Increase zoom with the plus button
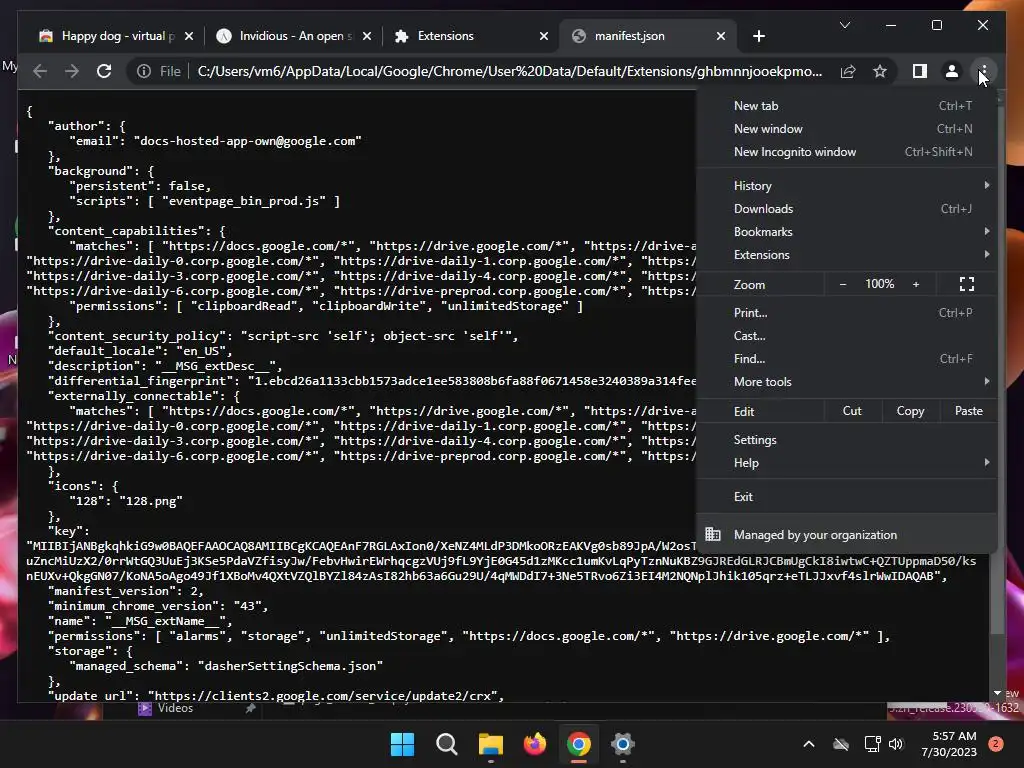1024x768 pixels. [916, 284]
